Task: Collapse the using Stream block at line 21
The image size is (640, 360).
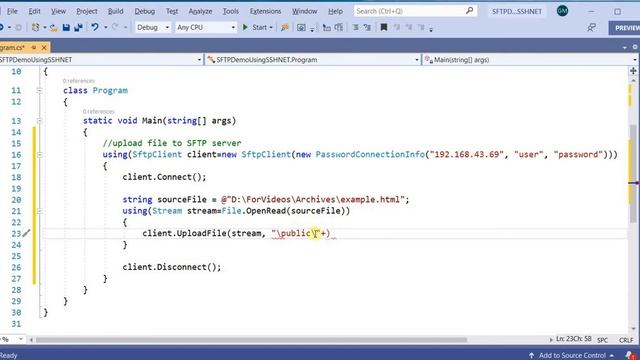Action: coord(40,211)
